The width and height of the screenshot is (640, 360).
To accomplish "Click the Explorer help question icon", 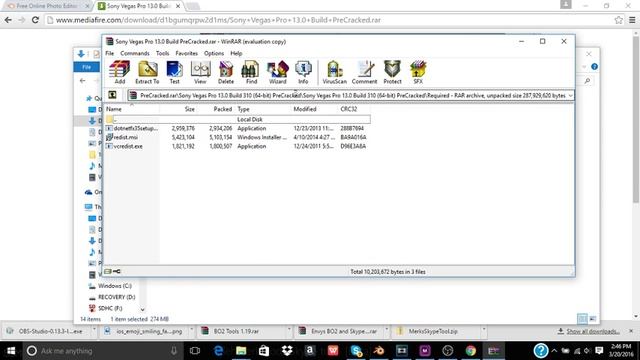I will coord(594,67).
